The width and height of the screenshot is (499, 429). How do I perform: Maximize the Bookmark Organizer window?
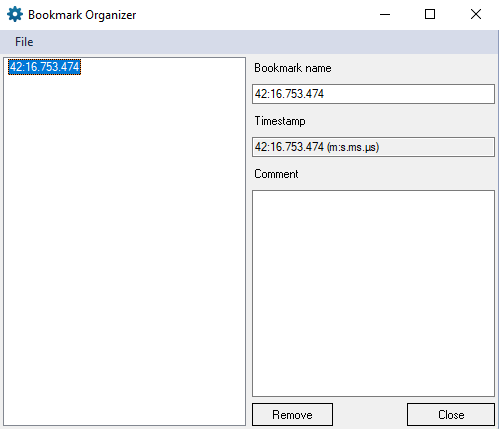pos(430,14)
